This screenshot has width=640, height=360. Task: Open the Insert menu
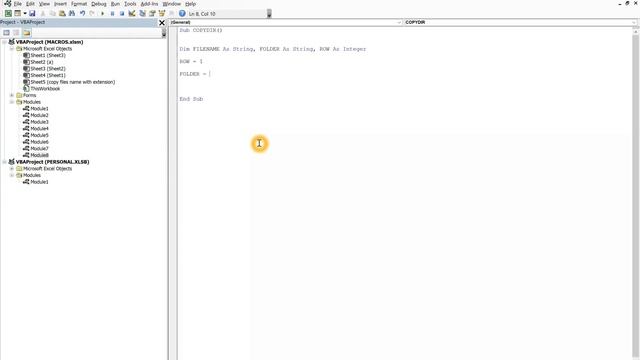click(60, 4)
